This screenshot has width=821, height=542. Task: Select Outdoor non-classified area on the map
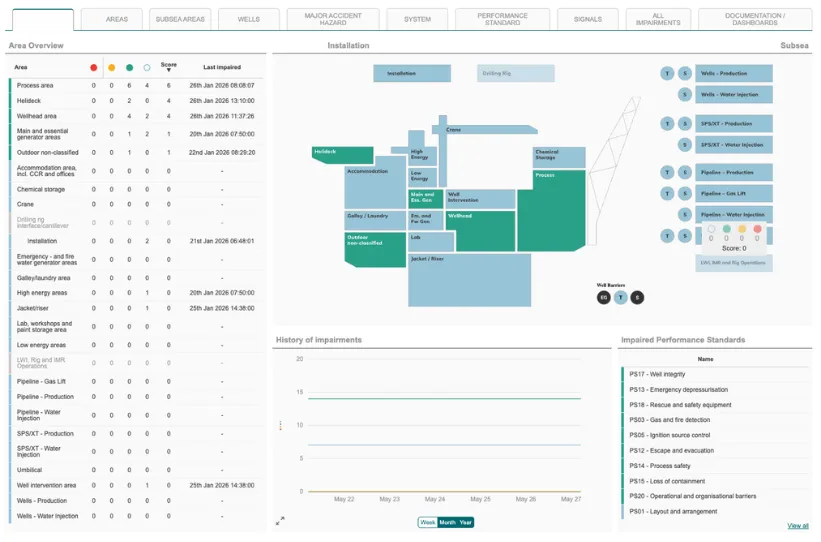coord(375,250)
